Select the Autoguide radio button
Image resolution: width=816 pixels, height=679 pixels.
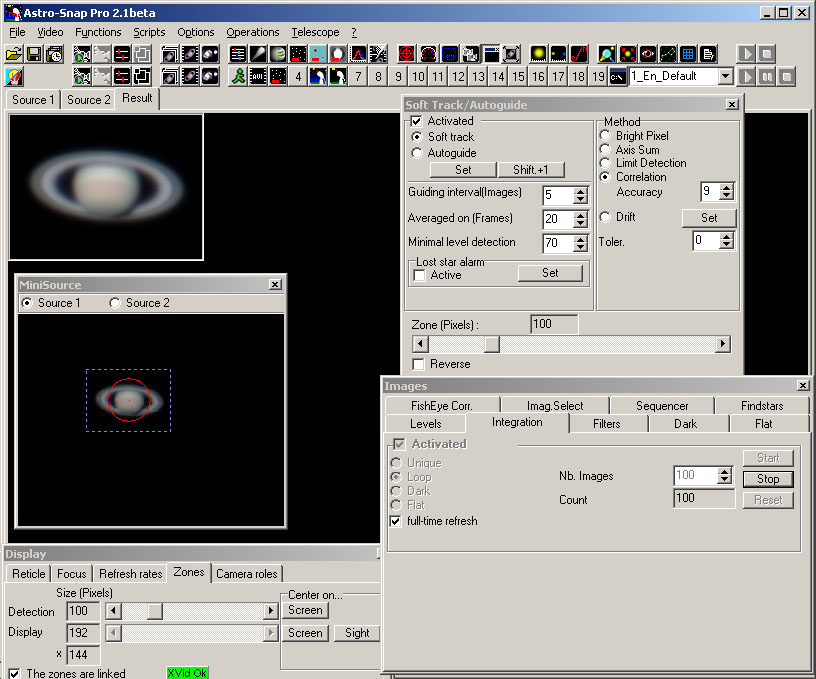416,153
